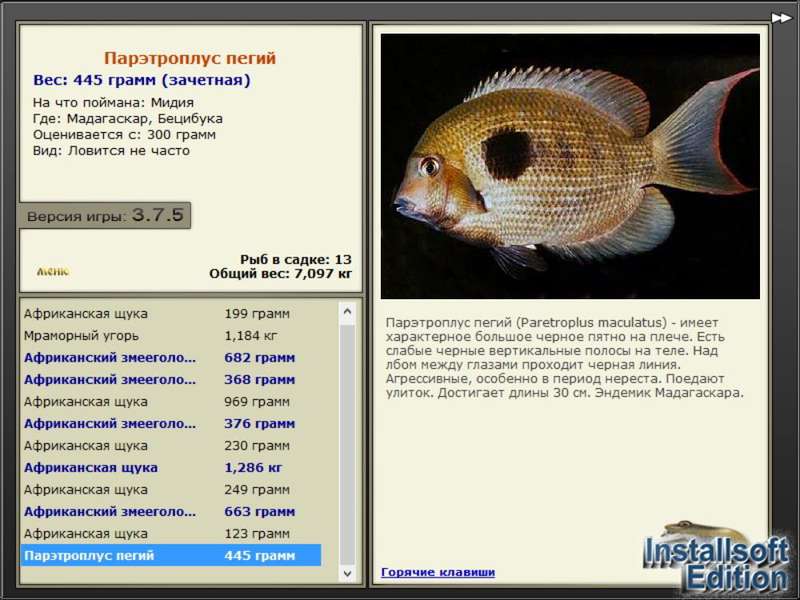This screenshot has height=600, width=800.
Task: Click the fast-forward arrows icon at top right
Action: tap(781, 18)
